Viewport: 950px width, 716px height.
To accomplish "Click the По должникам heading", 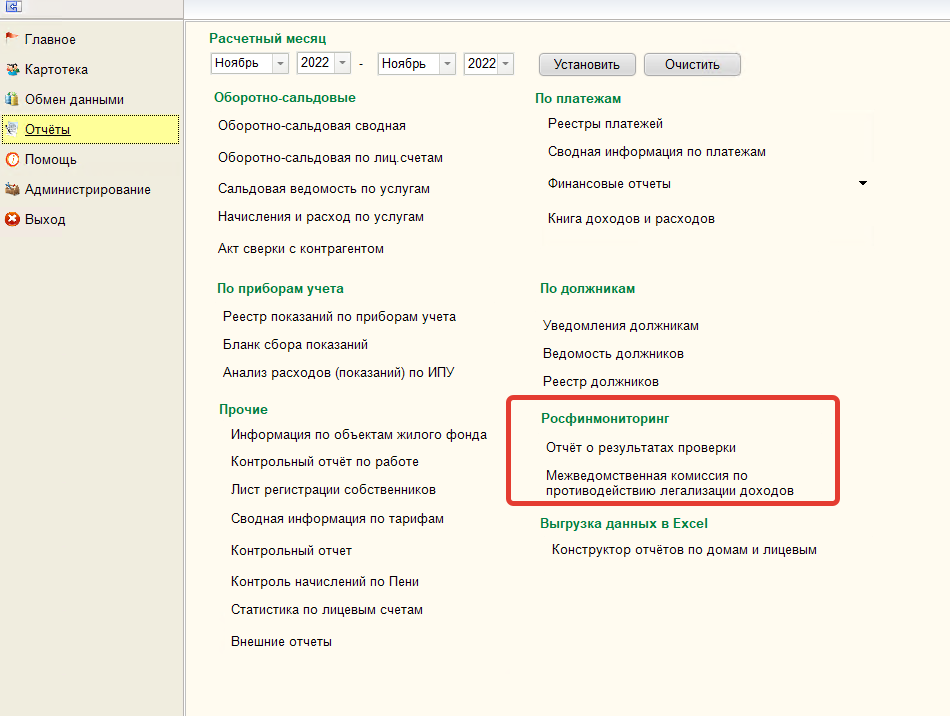I will click(588, 289).
